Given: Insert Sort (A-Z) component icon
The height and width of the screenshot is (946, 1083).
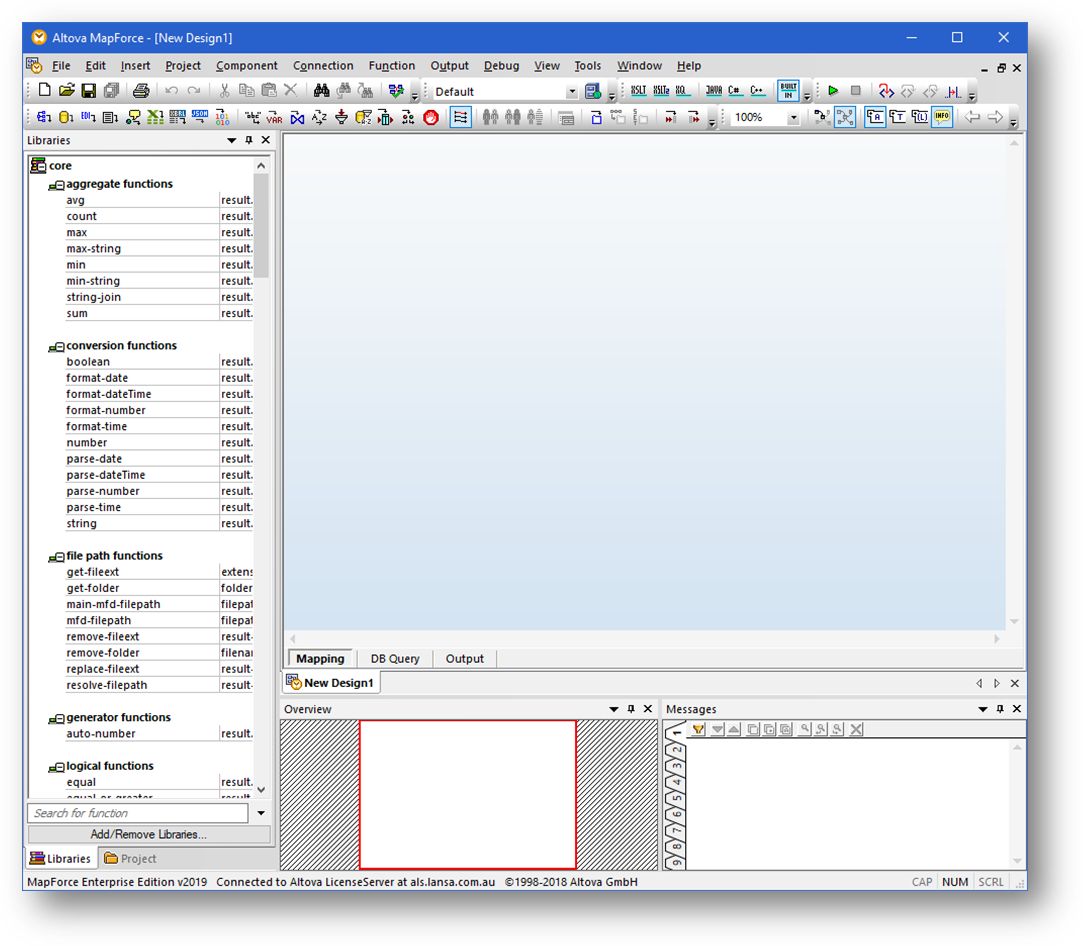Looking at the screenshot, I should tap(319, 117).
